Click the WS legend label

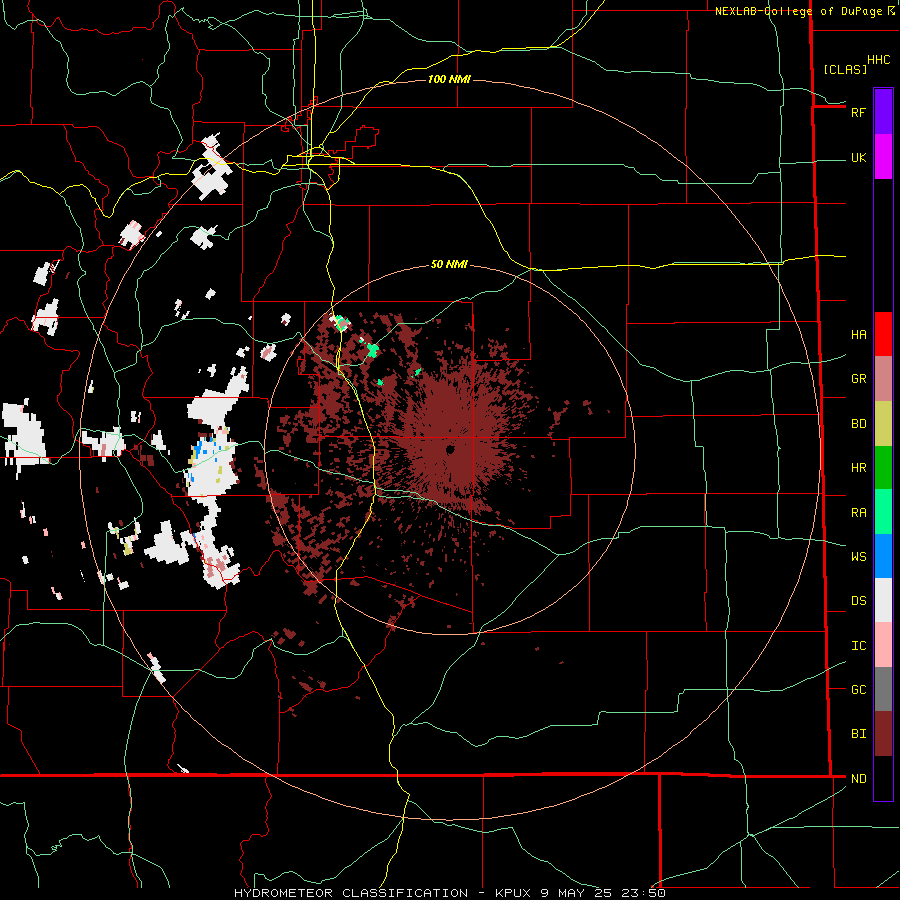tap(858, 557)
